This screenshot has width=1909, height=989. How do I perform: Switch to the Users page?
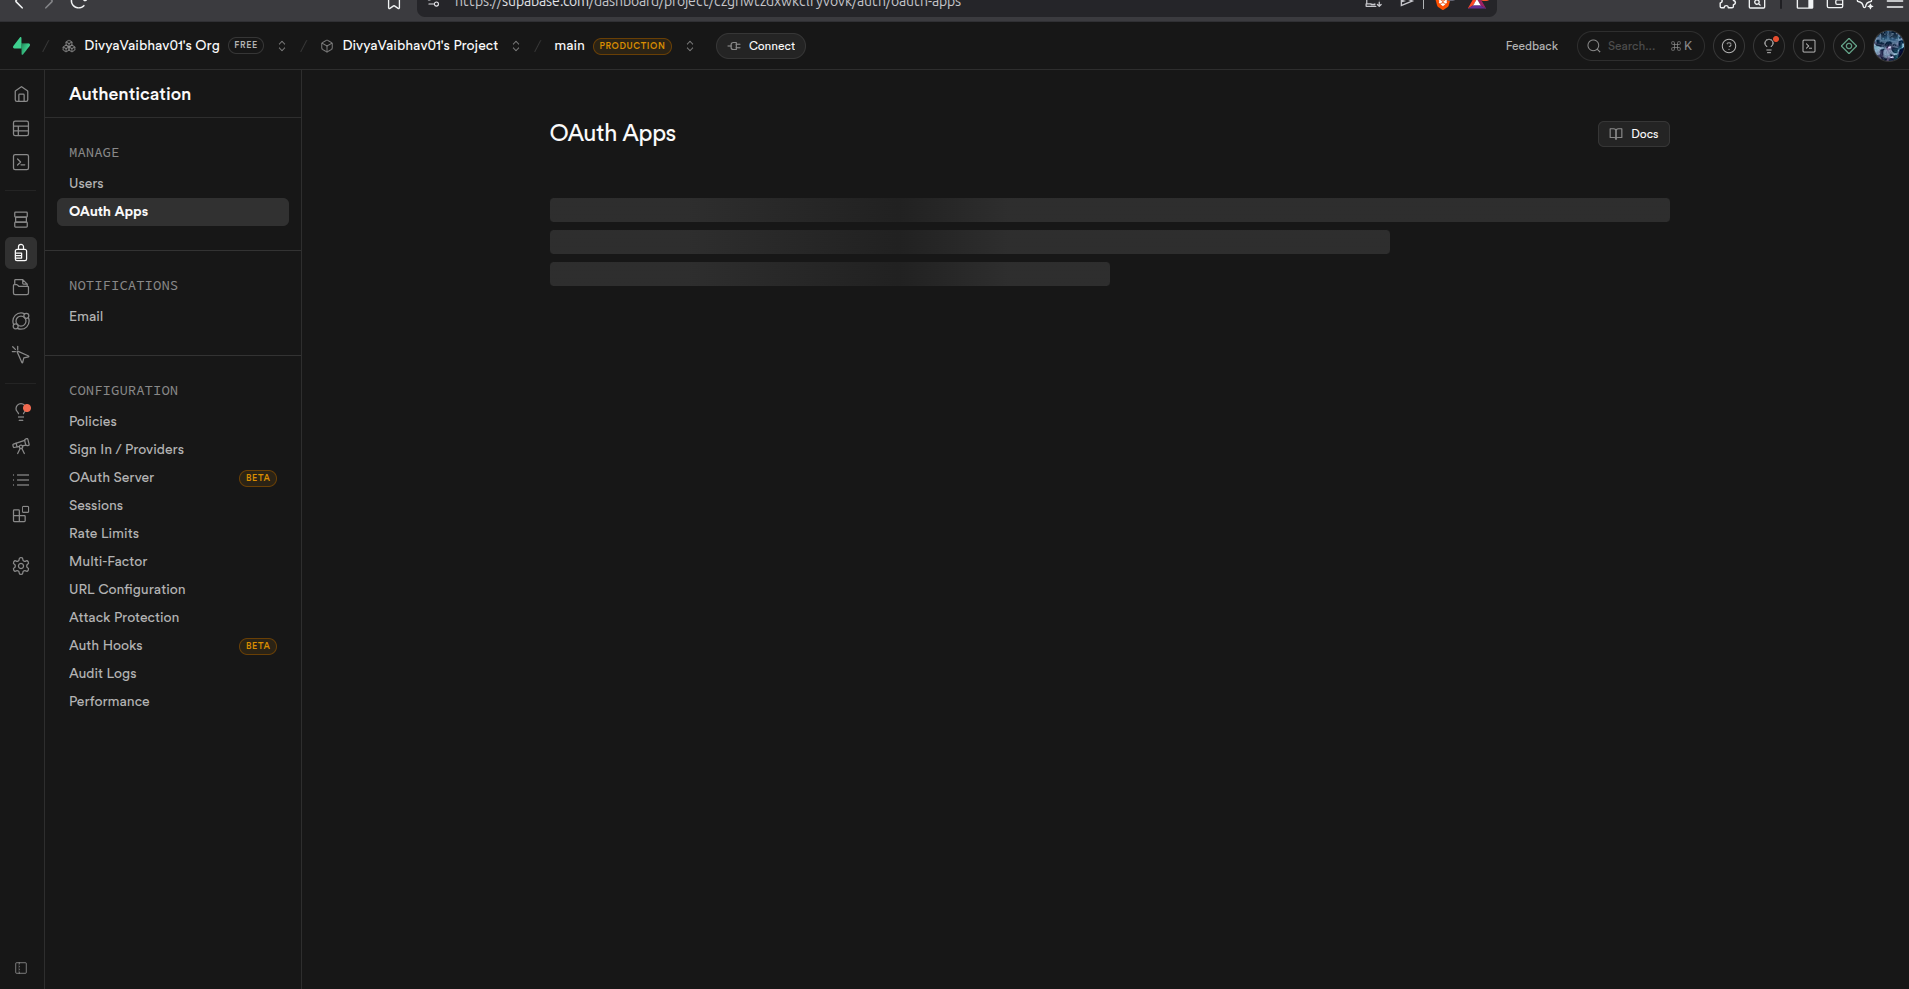click(86, 182)
